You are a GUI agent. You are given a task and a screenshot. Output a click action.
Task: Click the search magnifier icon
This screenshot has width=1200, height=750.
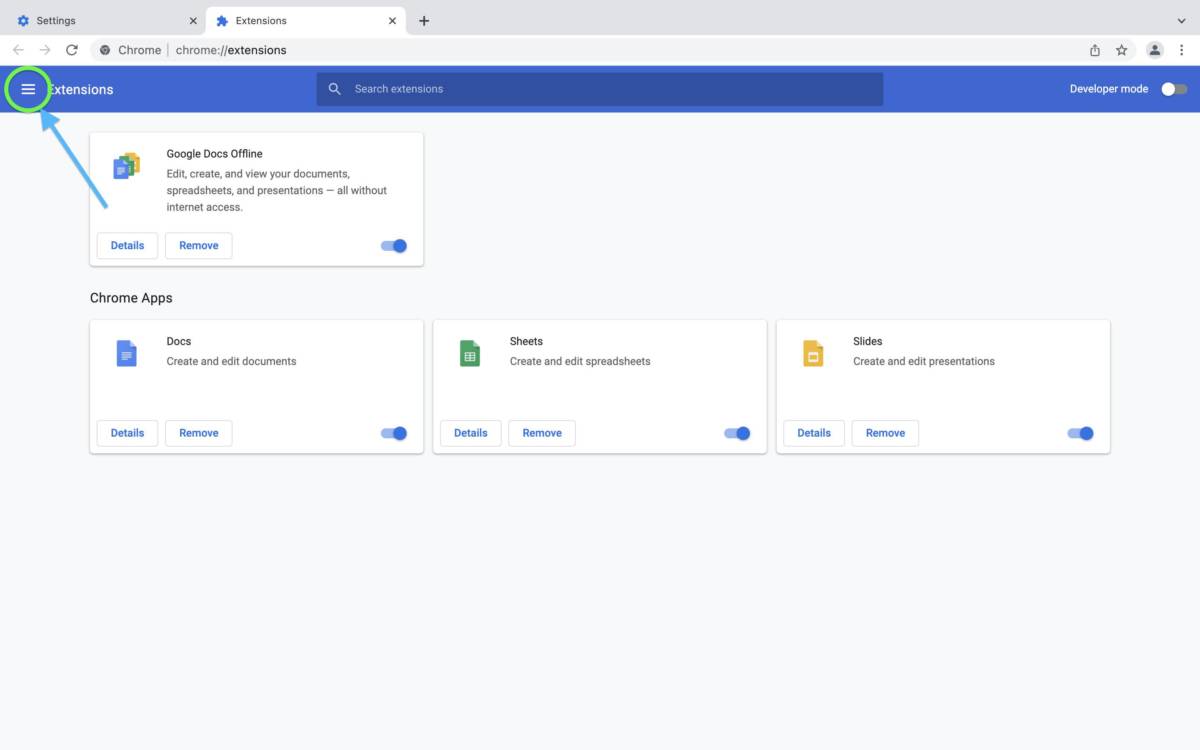click(x=335, y=89)
